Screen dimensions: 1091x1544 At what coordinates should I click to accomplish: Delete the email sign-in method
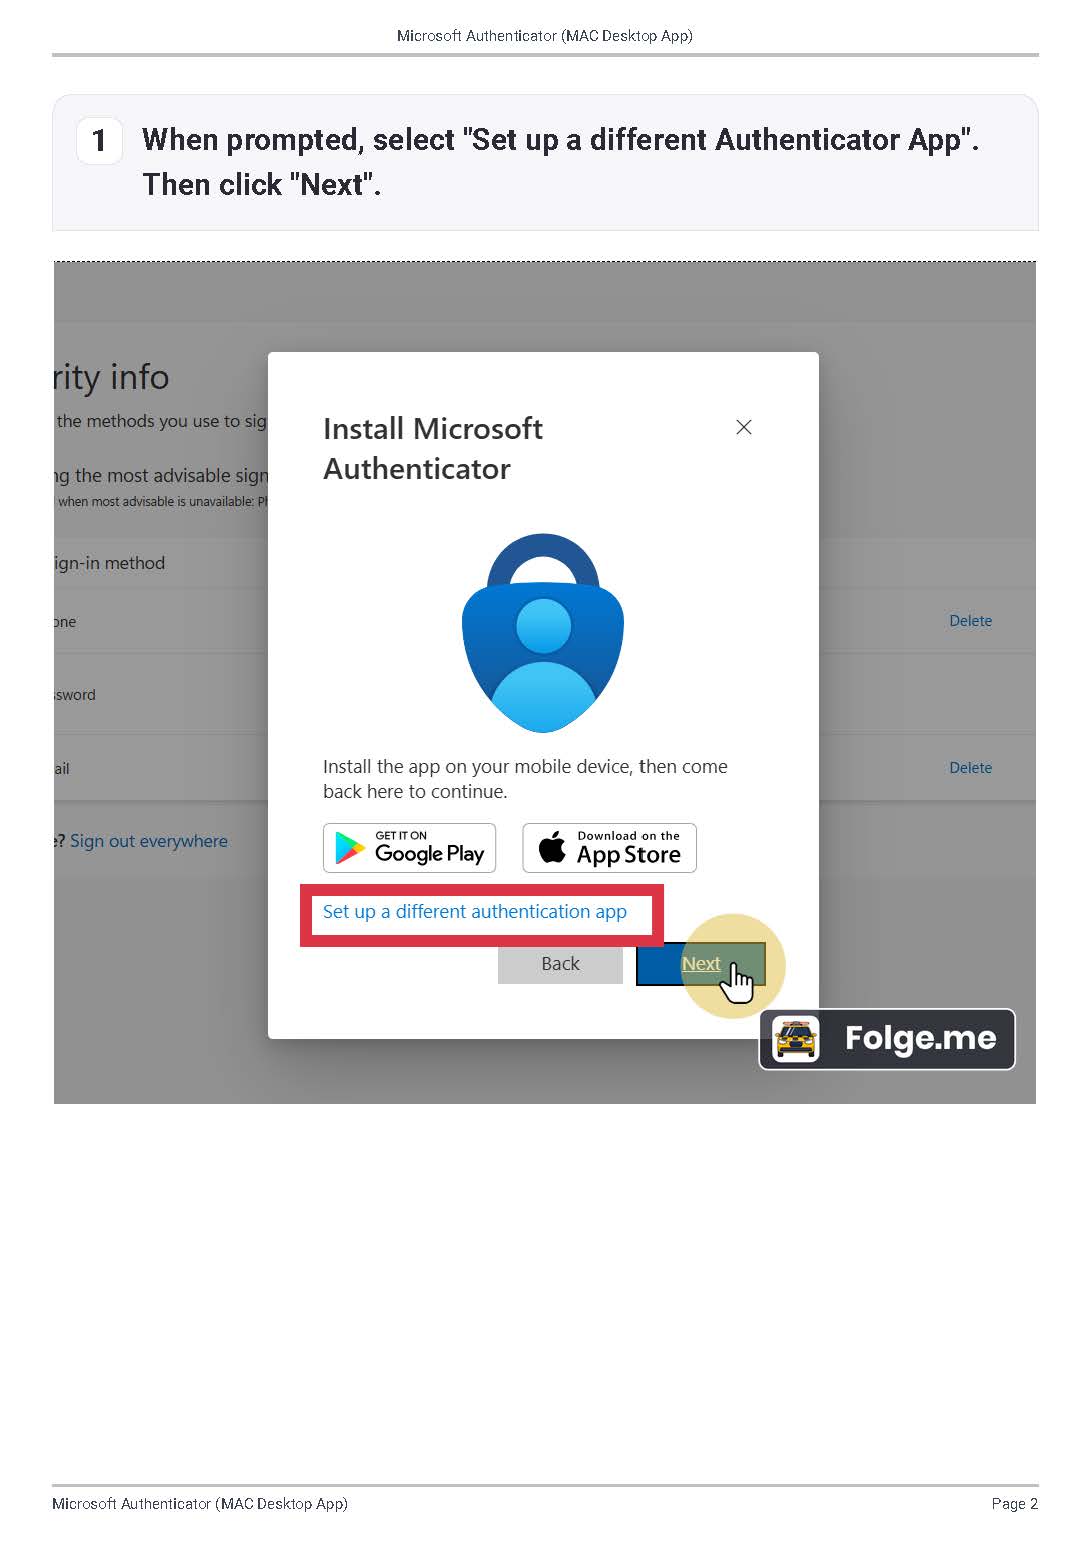[970, 768]
